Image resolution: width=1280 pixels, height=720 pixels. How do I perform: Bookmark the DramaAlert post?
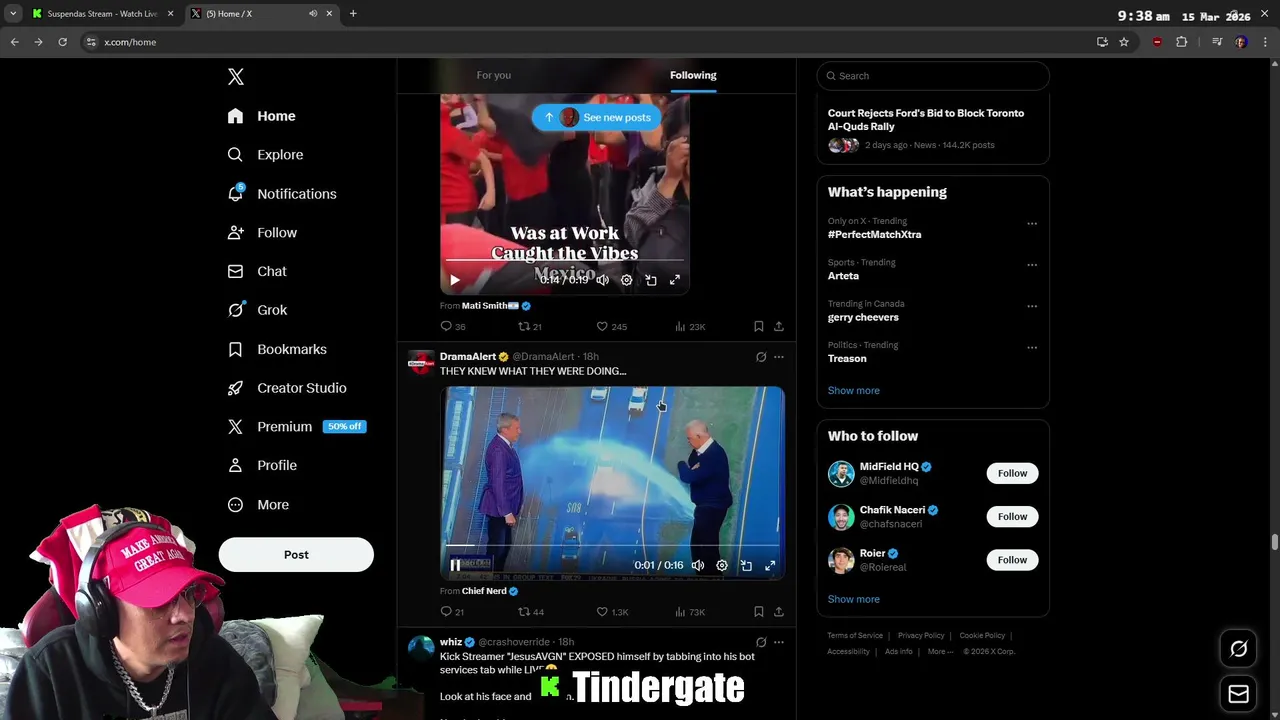(x=759, y=611)
